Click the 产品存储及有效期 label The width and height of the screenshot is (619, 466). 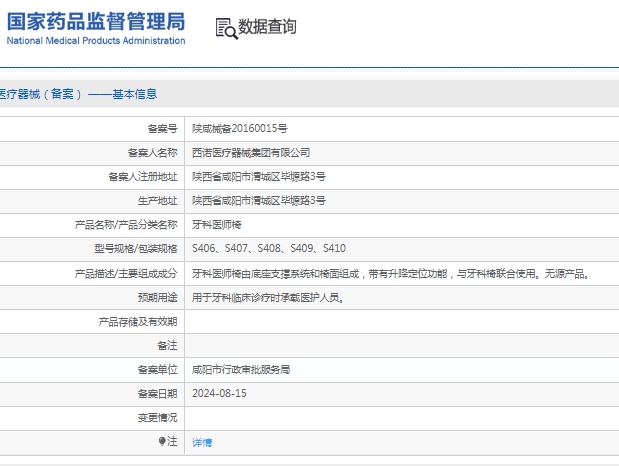138,321
